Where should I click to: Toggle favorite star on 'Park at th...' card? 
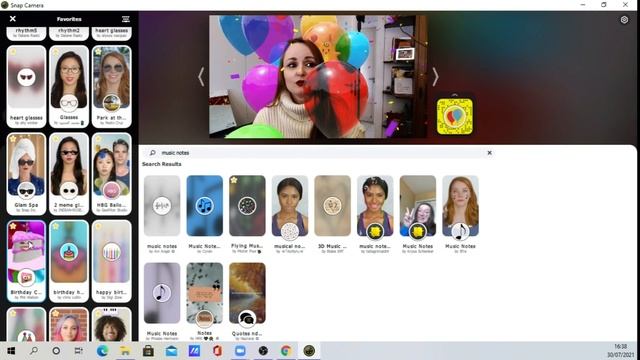pos(98,51)
